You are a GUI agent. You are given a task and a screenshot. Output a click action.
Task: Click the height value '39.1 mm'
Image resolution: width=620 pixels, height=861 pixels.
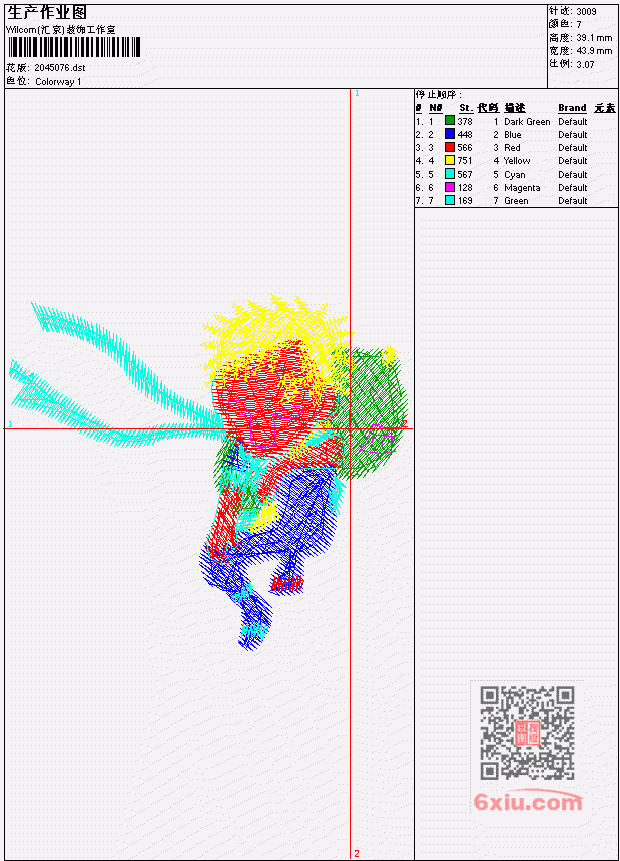(x=594, y=38)
